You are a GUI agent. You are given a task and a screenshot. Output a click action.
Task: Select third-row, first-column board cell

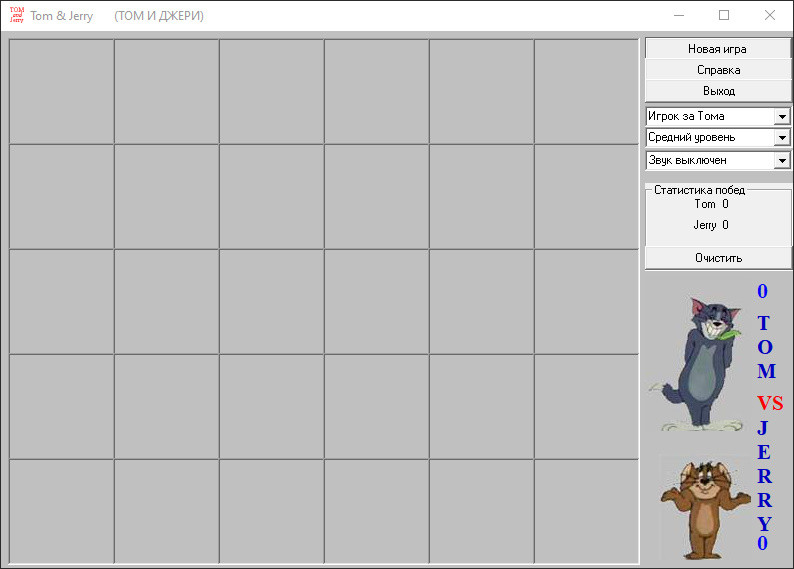[61, 302]
